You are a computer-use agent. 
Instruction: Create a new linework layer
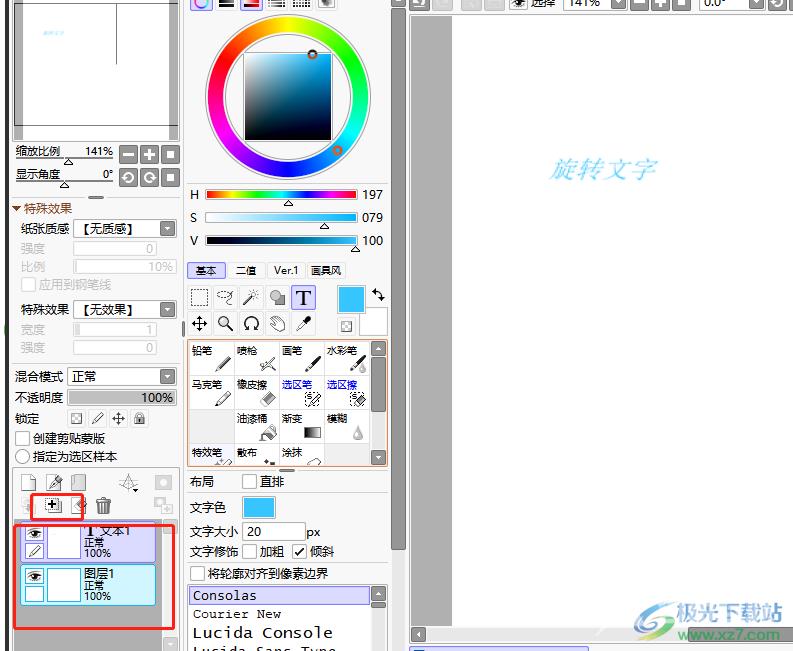coord(54,483)
